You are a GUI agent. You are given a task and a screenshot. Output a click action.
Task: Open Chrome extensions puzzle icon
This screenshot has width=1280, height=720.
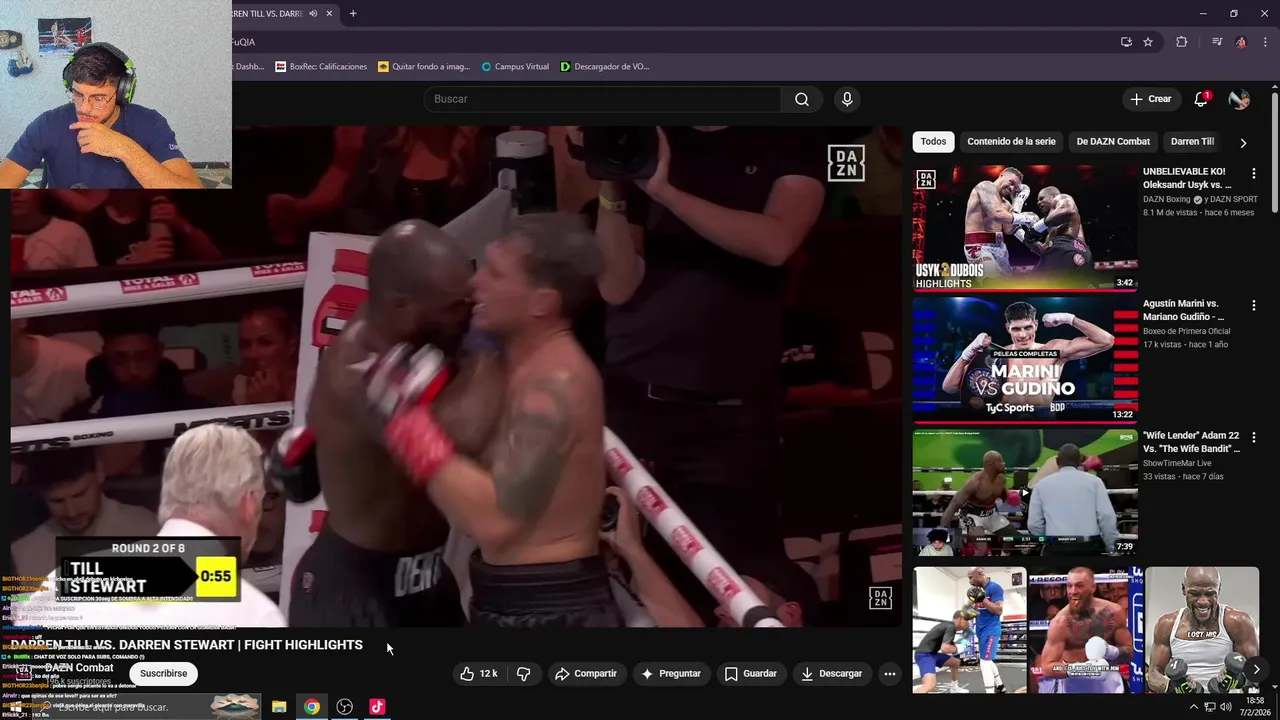(1182, 42)
